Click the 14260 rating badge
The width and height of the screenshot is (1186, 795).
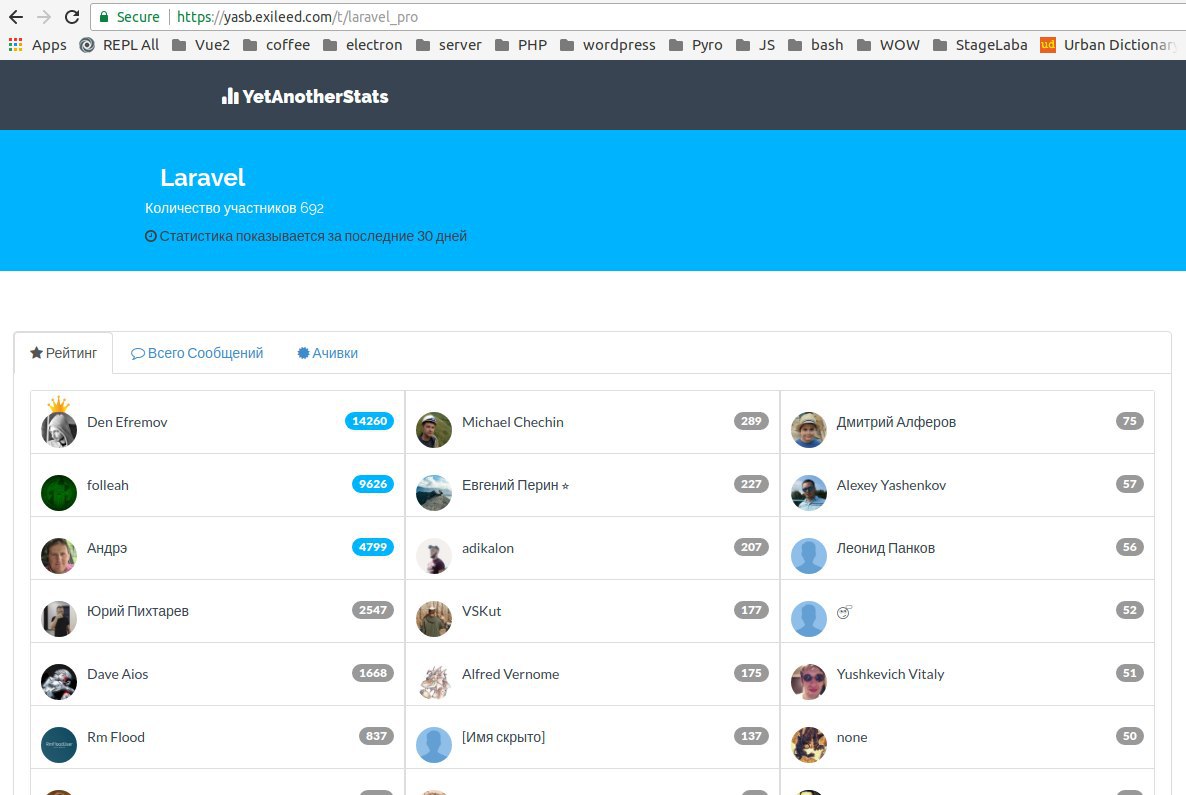click(369, 421)
